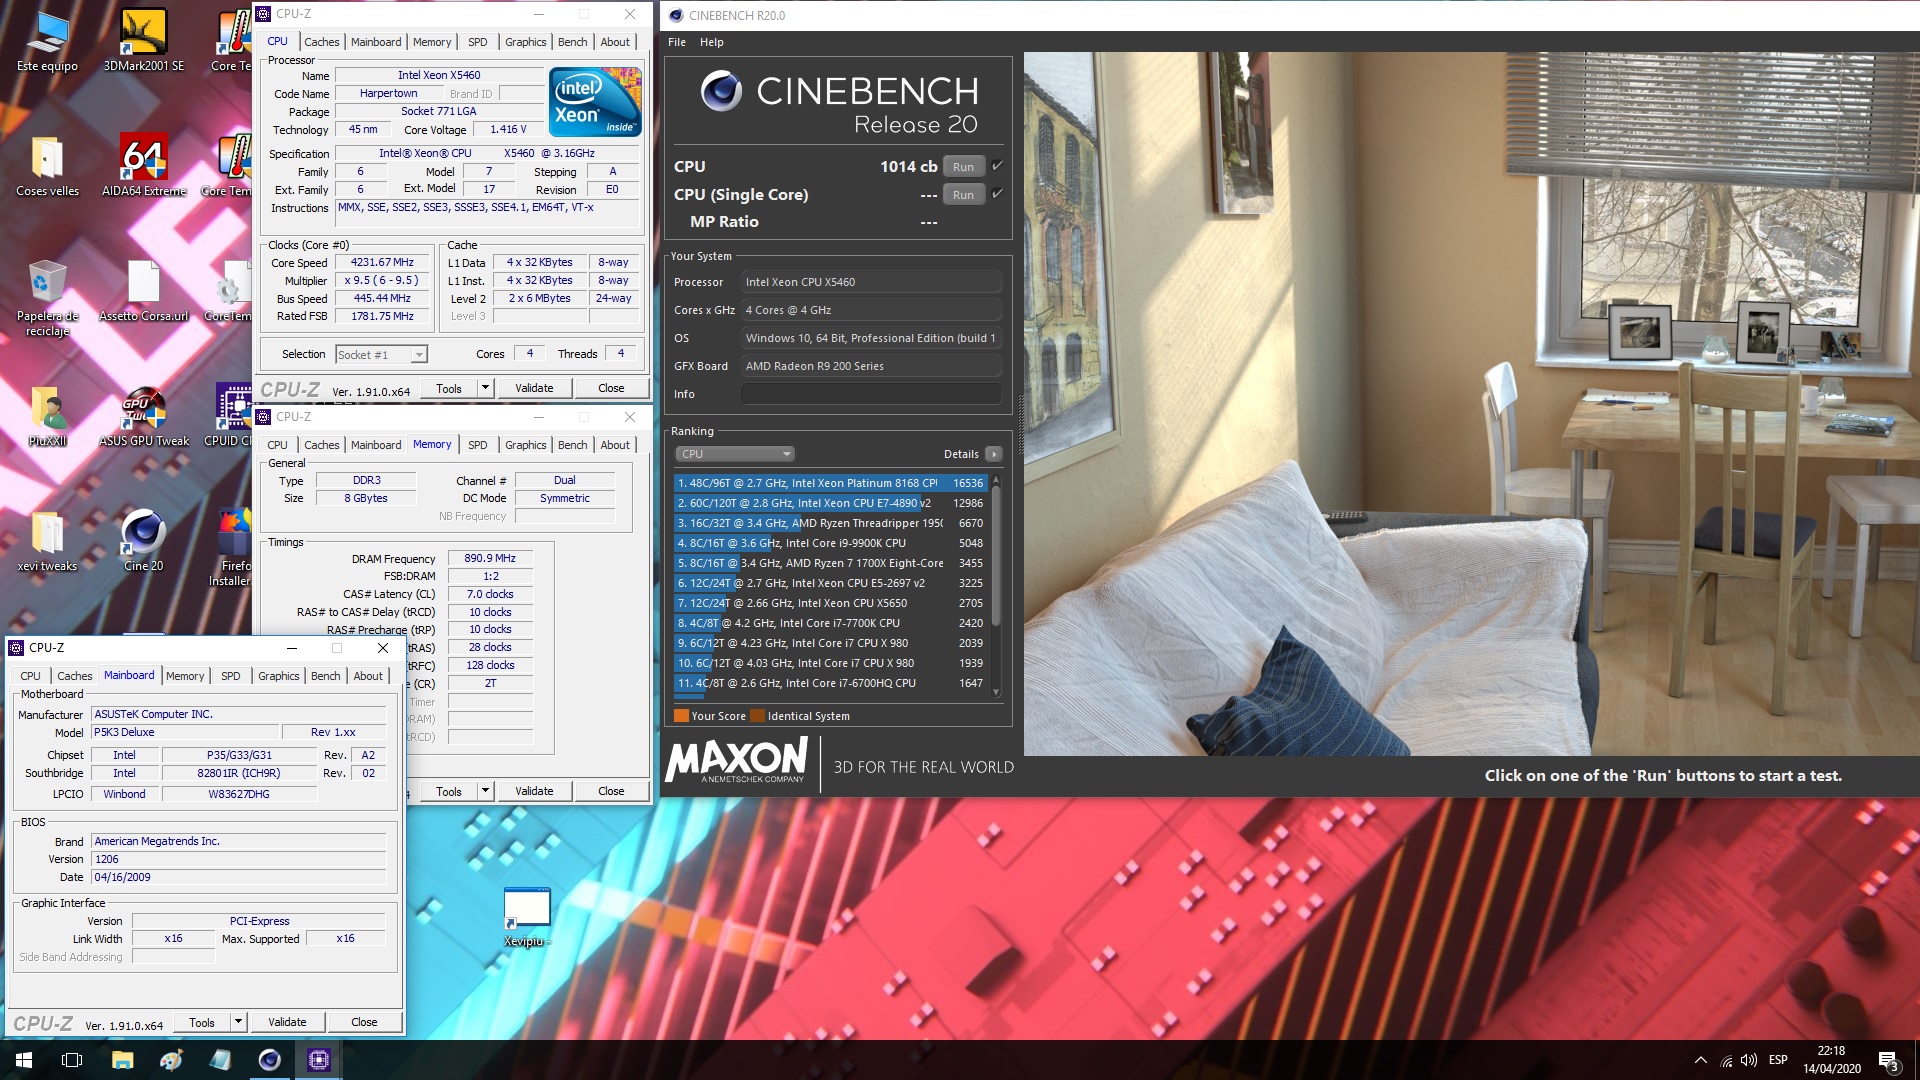Viewport: 1920px width, 1080px height.
Task: Toggle the CPU test checkmark
Action: click(997, 166)
